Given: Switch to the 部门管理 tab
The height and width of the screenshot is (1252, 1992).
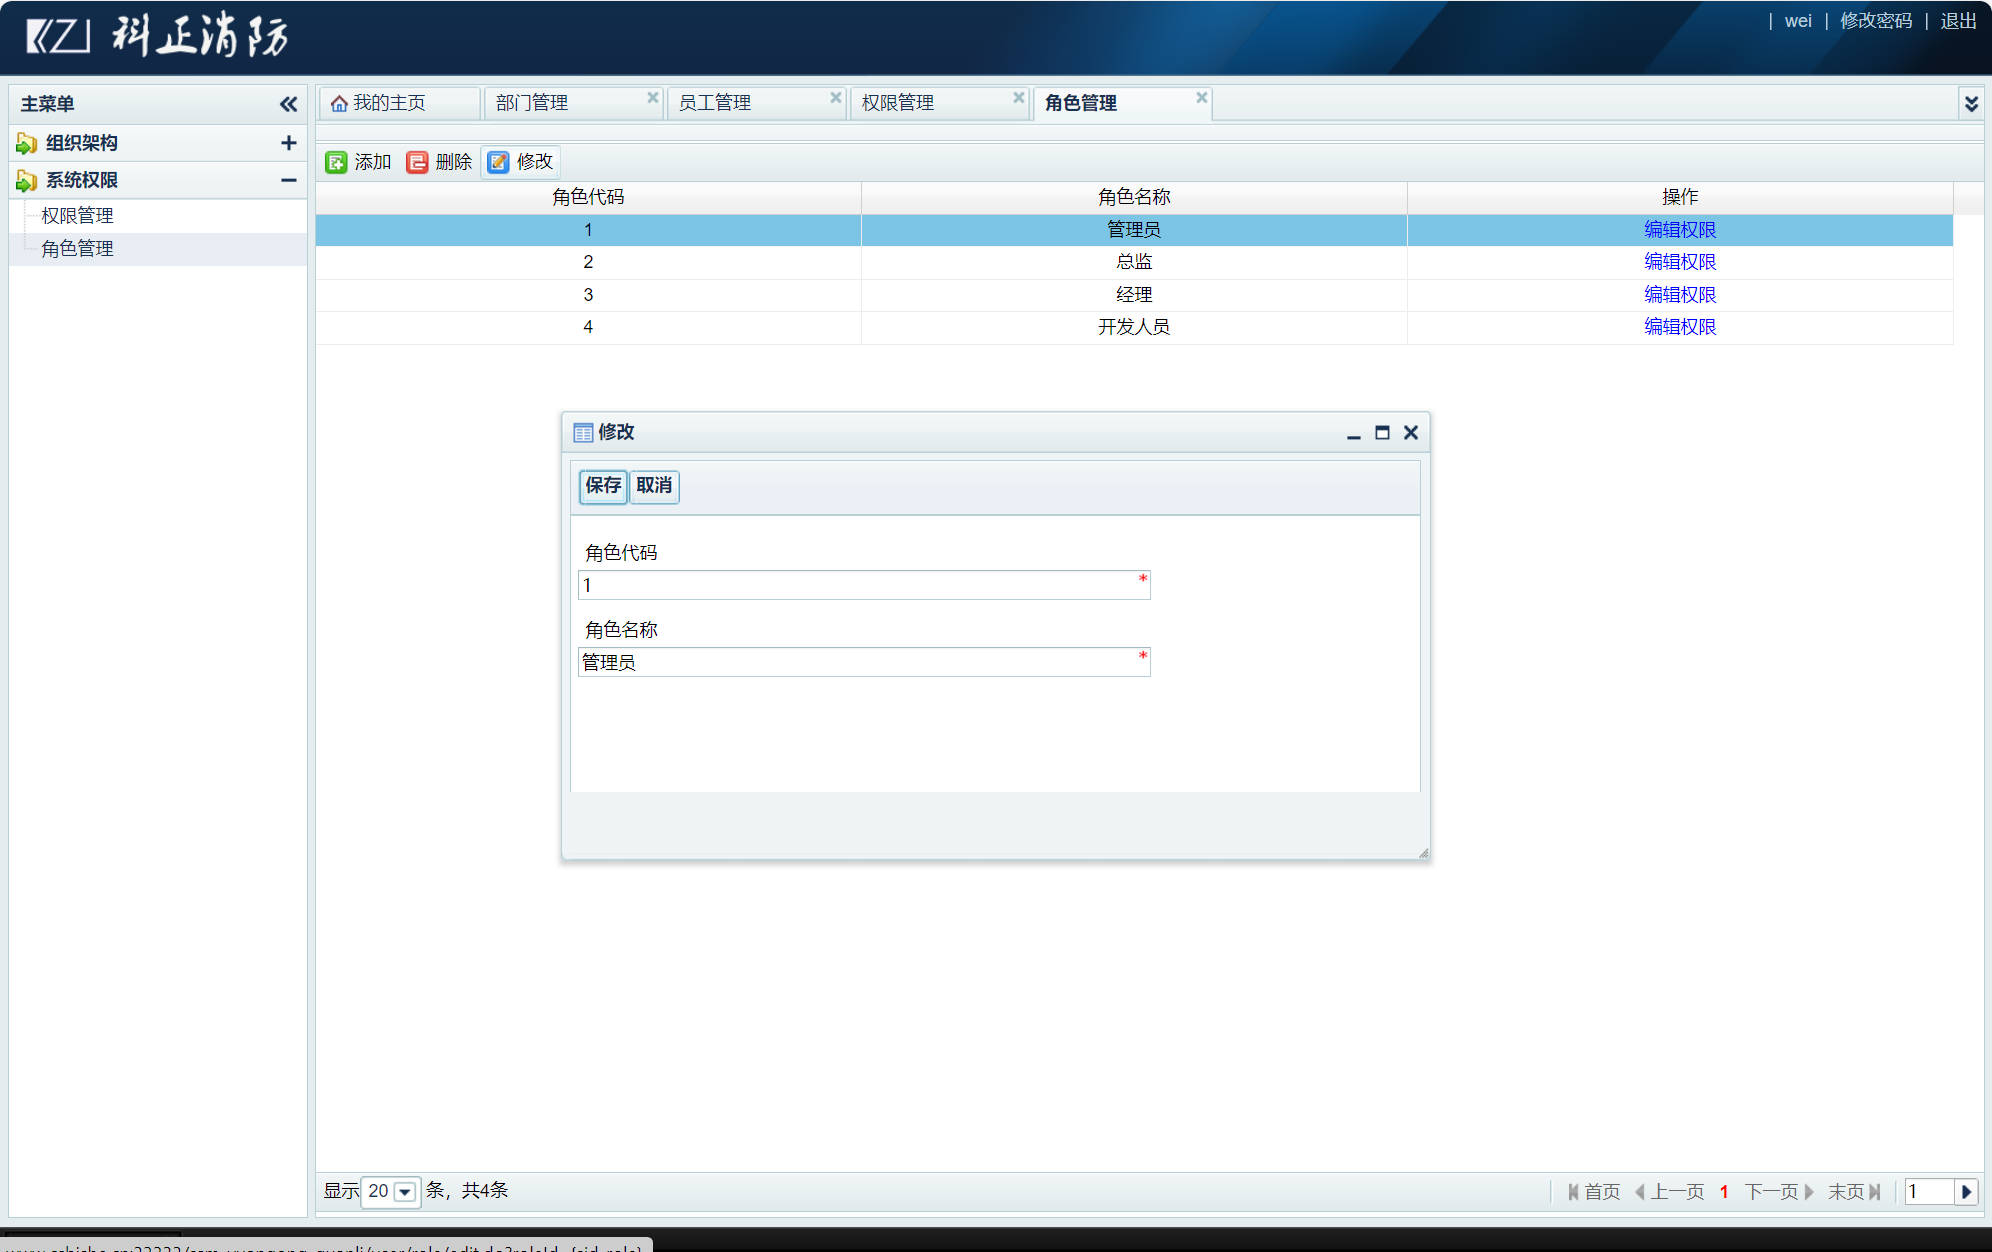Looking at the screenshot, I should pos(532,101).
